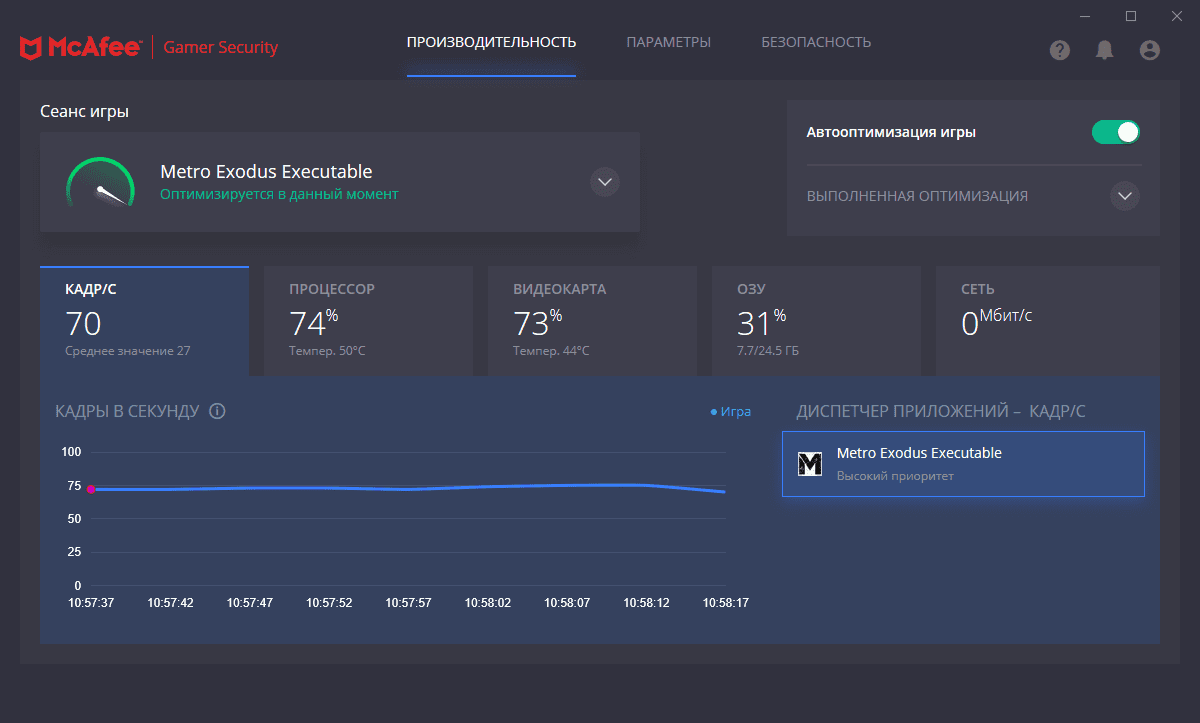Switch to the БЕЗОПАСНОСТЬ tab

tap(816, 42)
